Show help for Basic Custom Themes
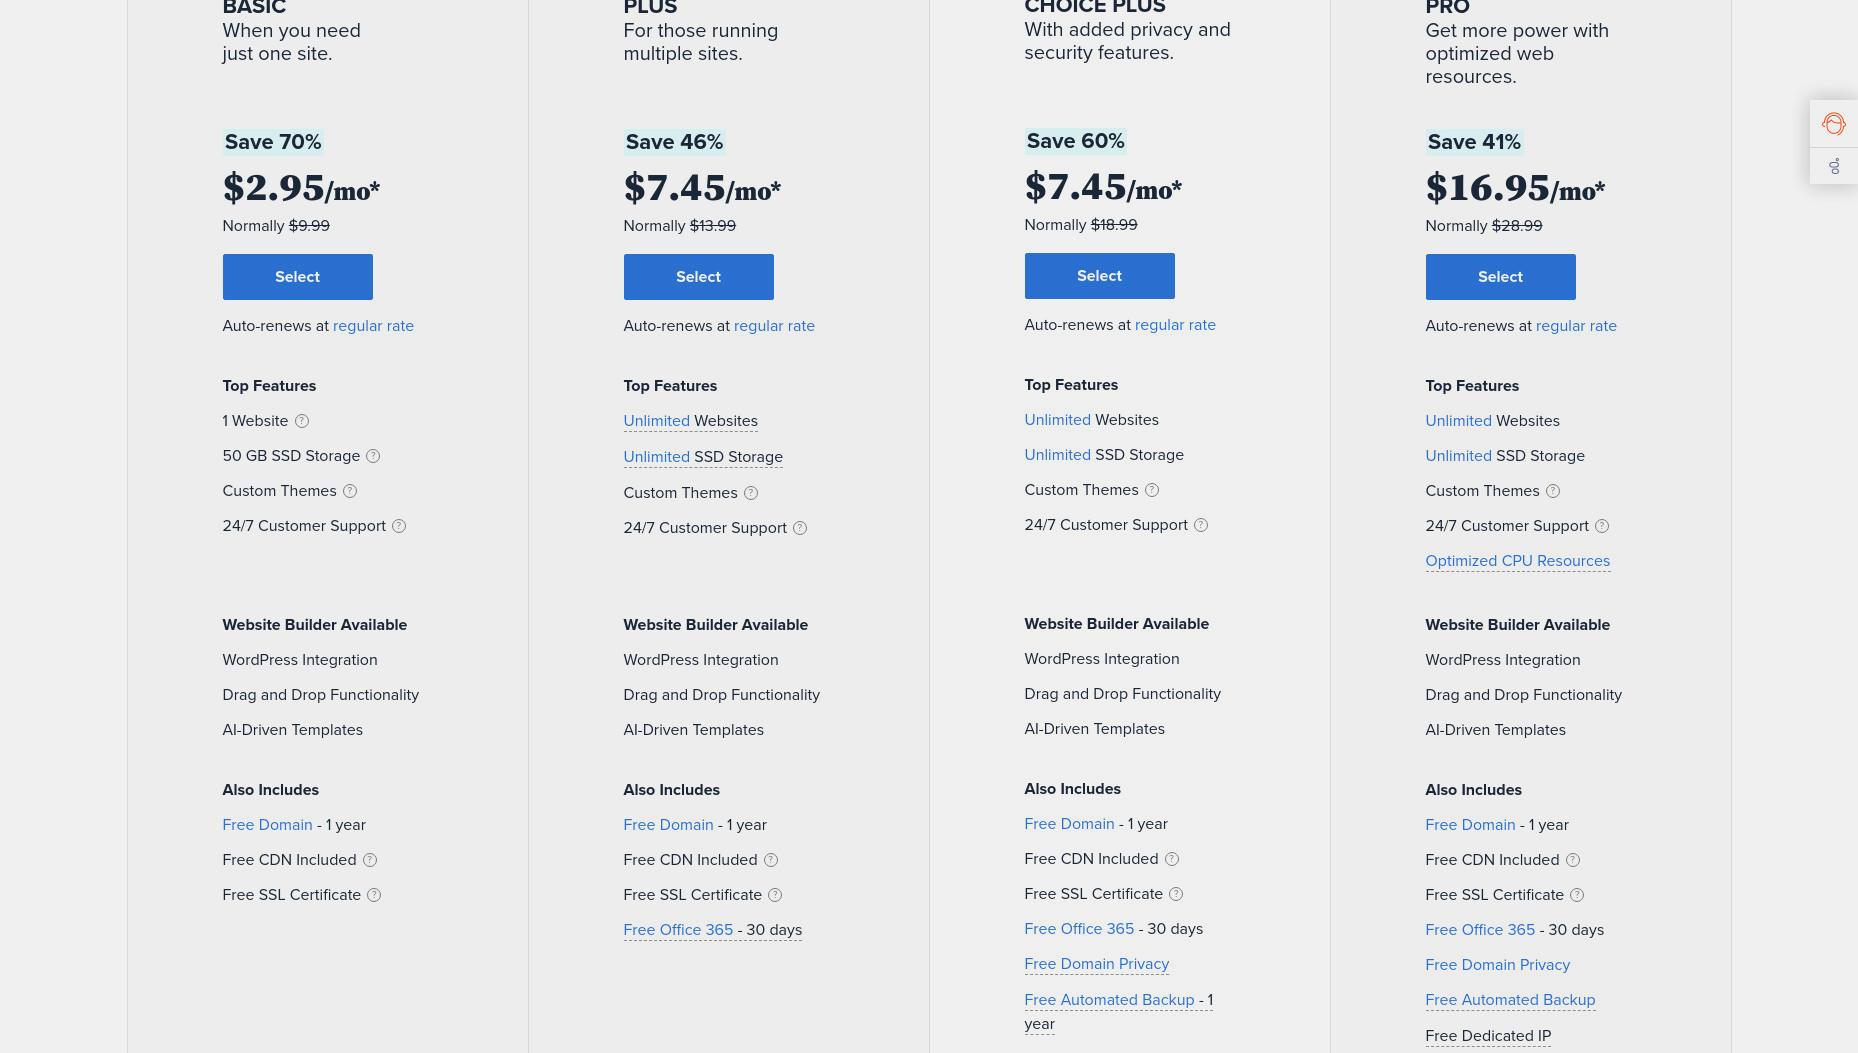 click(x=350, y=491)
